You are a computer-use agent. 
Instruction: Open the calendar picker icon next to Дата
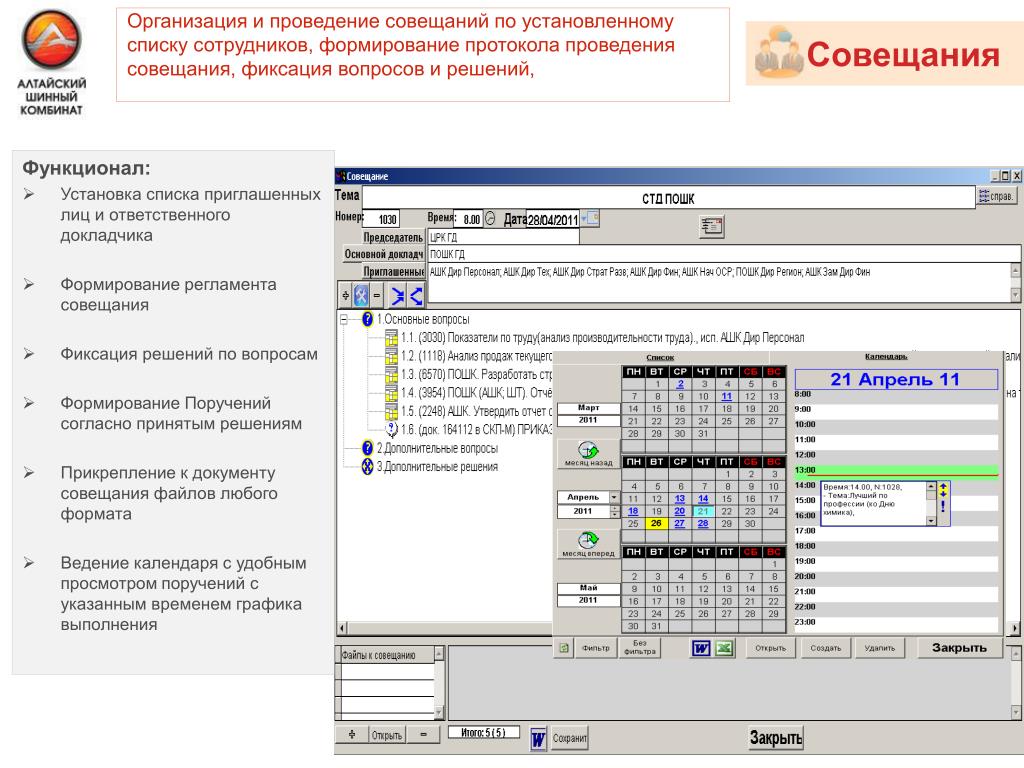click(x=592, y=218)
